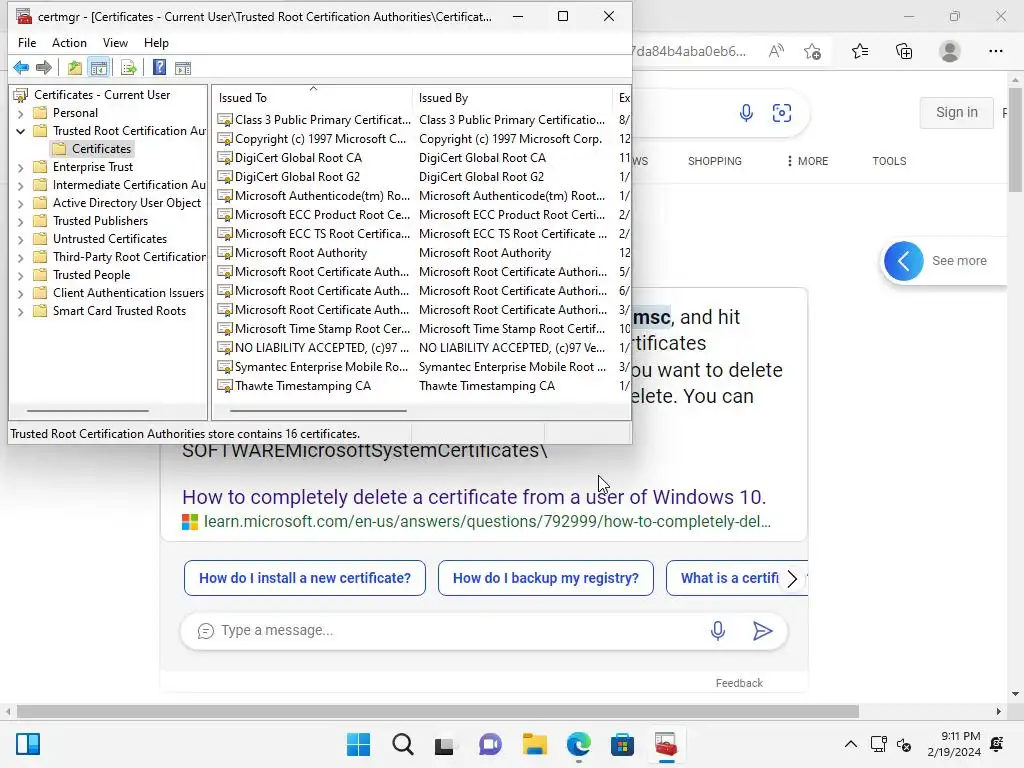Click Sign in button in Bing
The width and height of the screenshot is (1024, 768).
(x=956, y=112)
